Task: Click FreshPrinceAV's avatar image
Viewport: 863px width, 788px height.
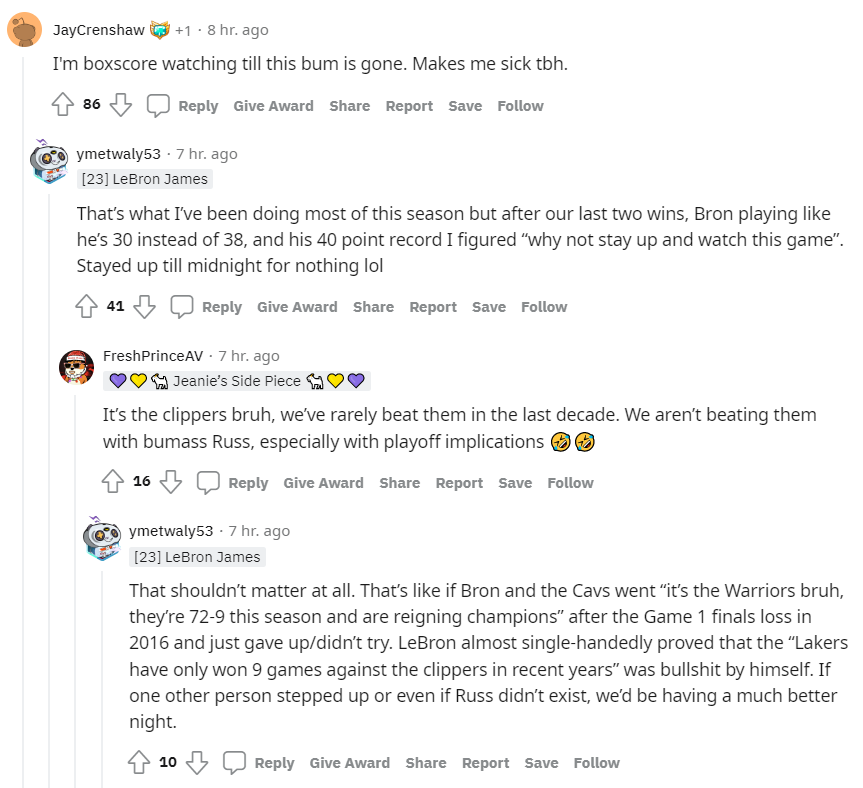Action: (x=77, y=367)
